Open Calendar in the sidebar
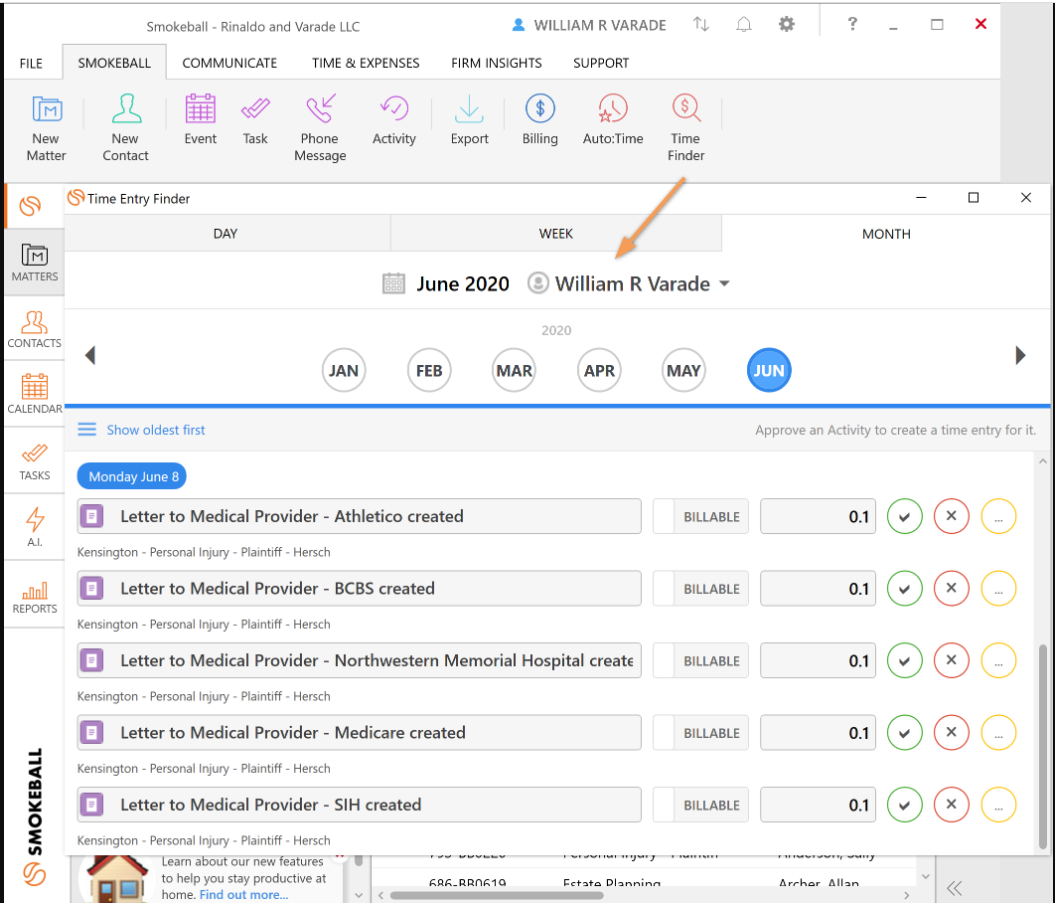This screenshot has width=1055, height=903. point(34,394)
